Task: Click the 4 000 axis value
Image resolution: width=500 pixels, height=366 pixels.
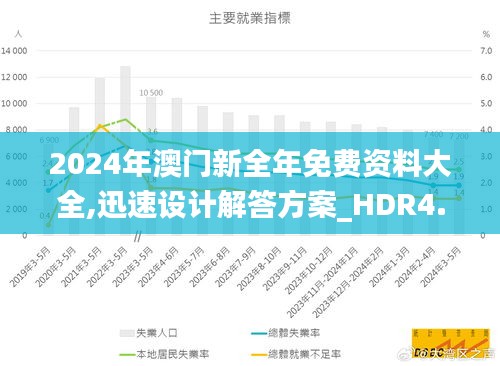Action: [x=16, y=183]
